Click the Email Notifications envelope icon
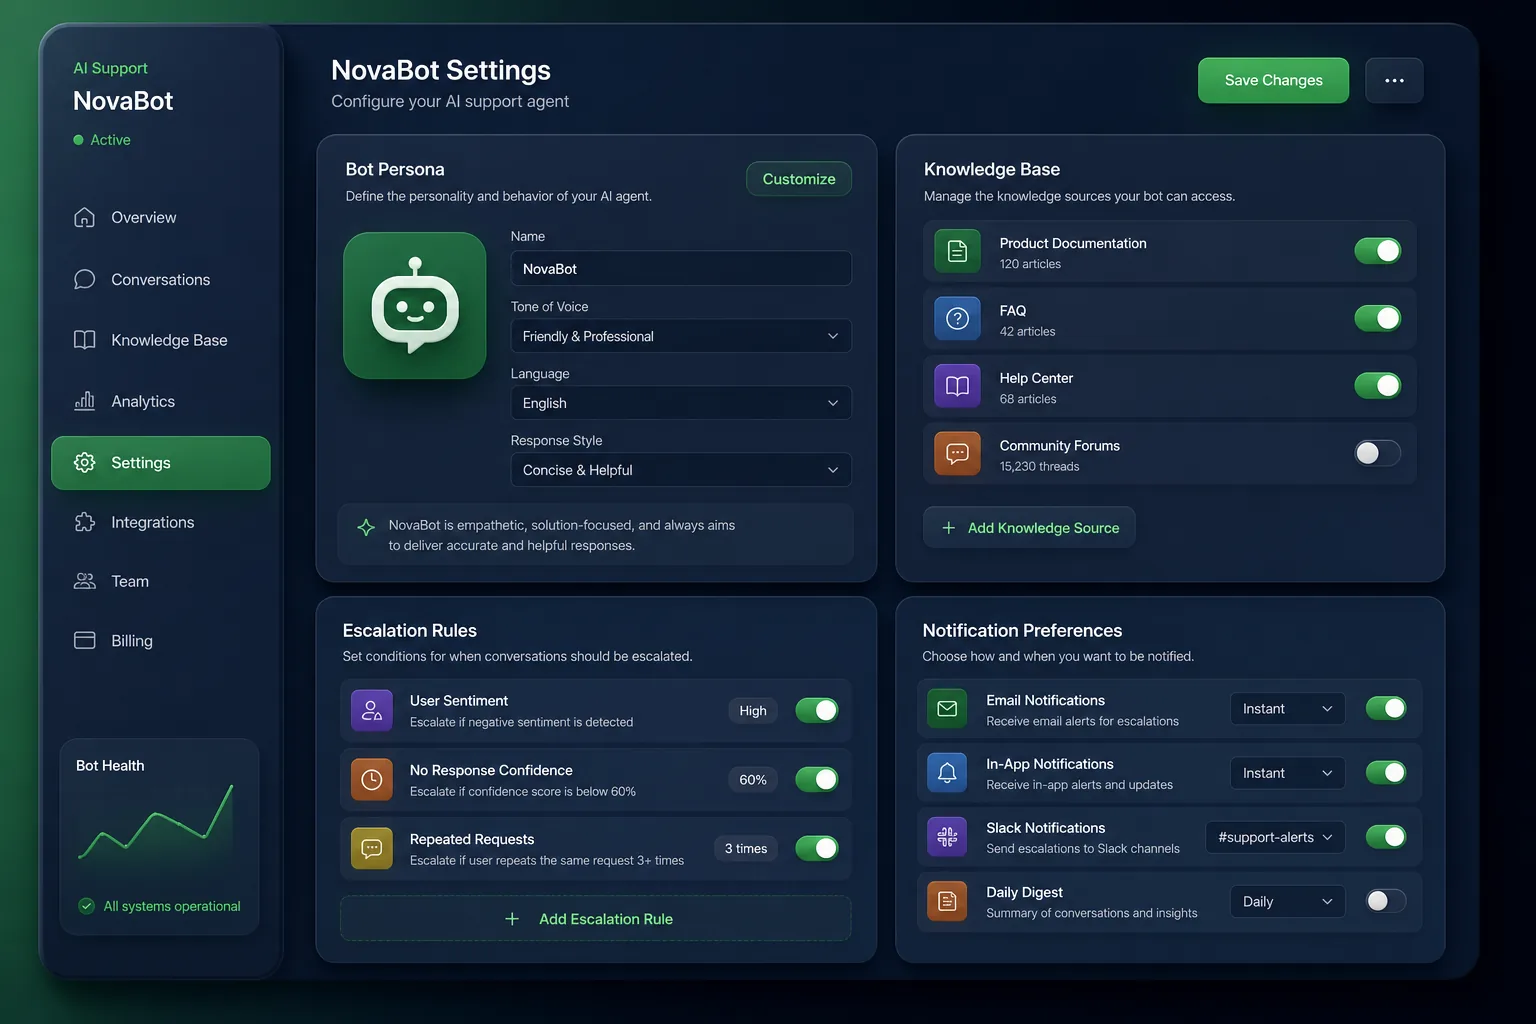 [947, 708]
